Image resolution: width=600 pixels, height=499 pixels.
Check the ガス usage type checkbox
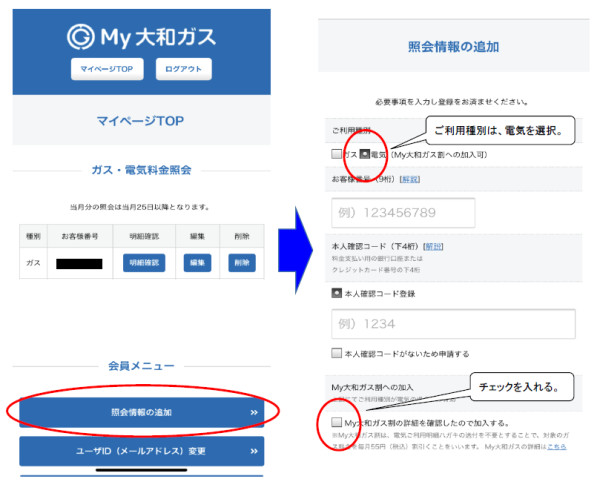336,154
